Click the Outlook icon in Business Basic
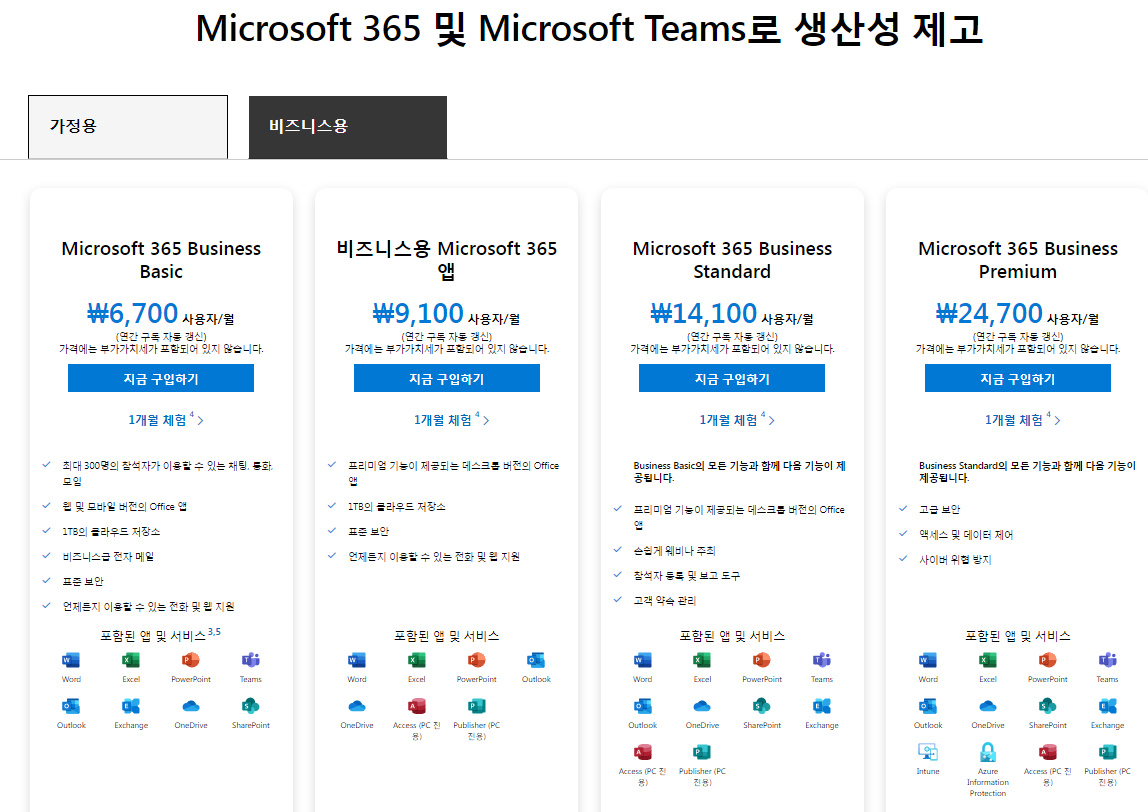 71,707
